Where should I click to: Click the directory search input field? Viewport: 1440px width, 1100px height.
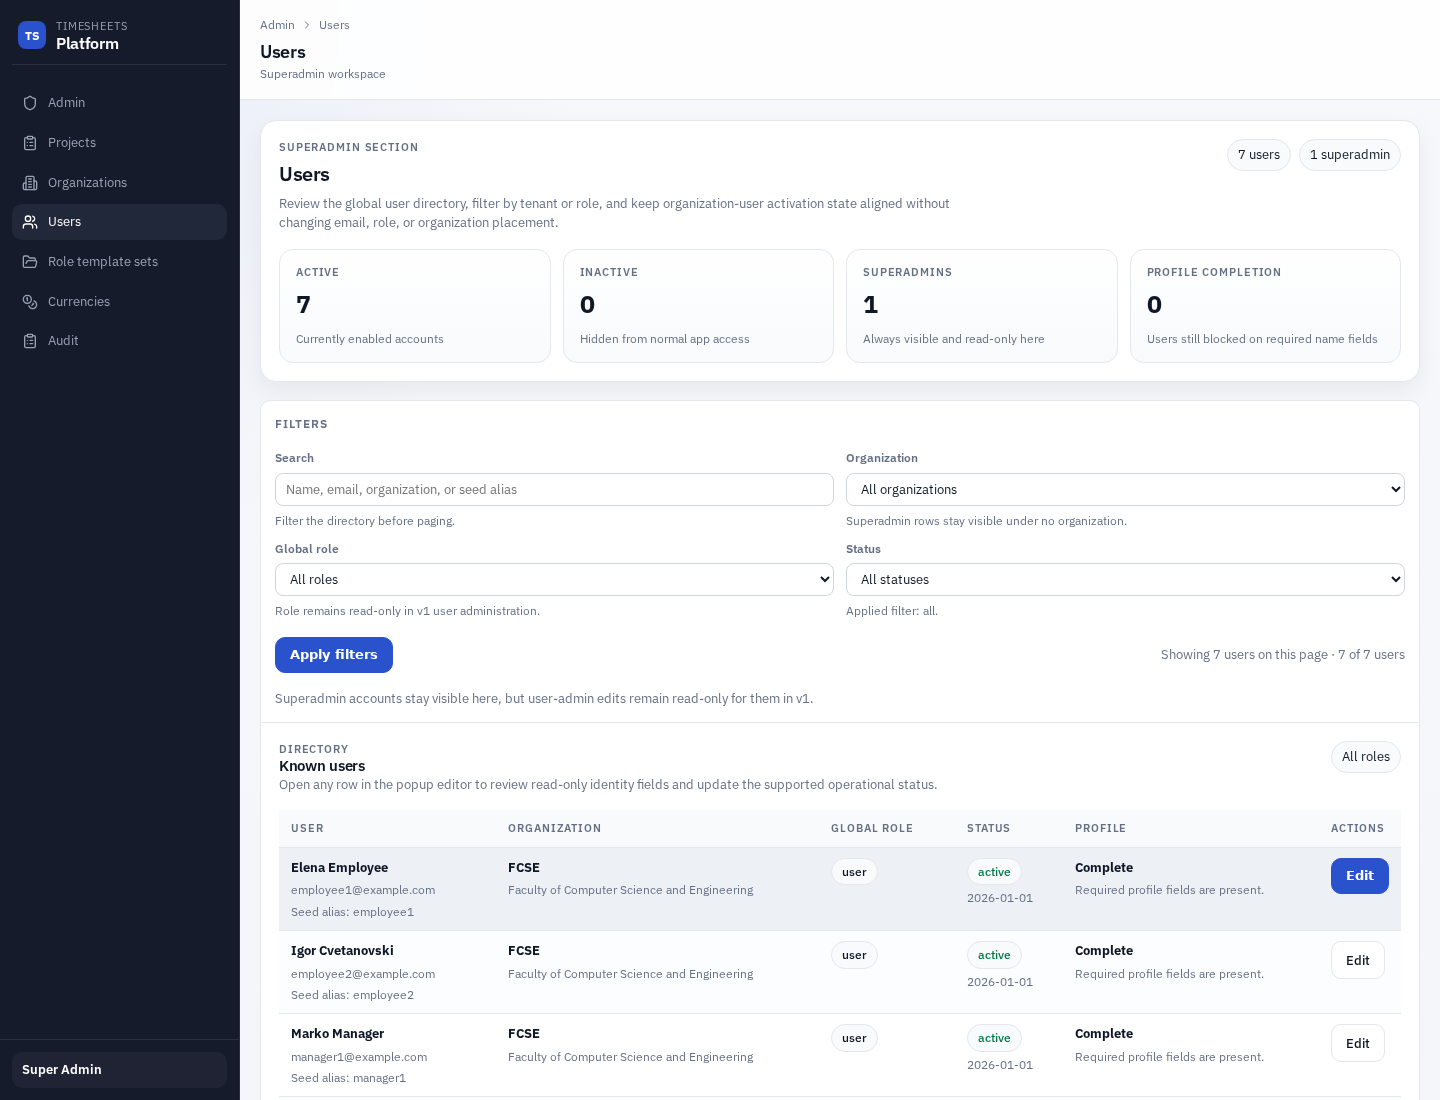pos(554,489)
